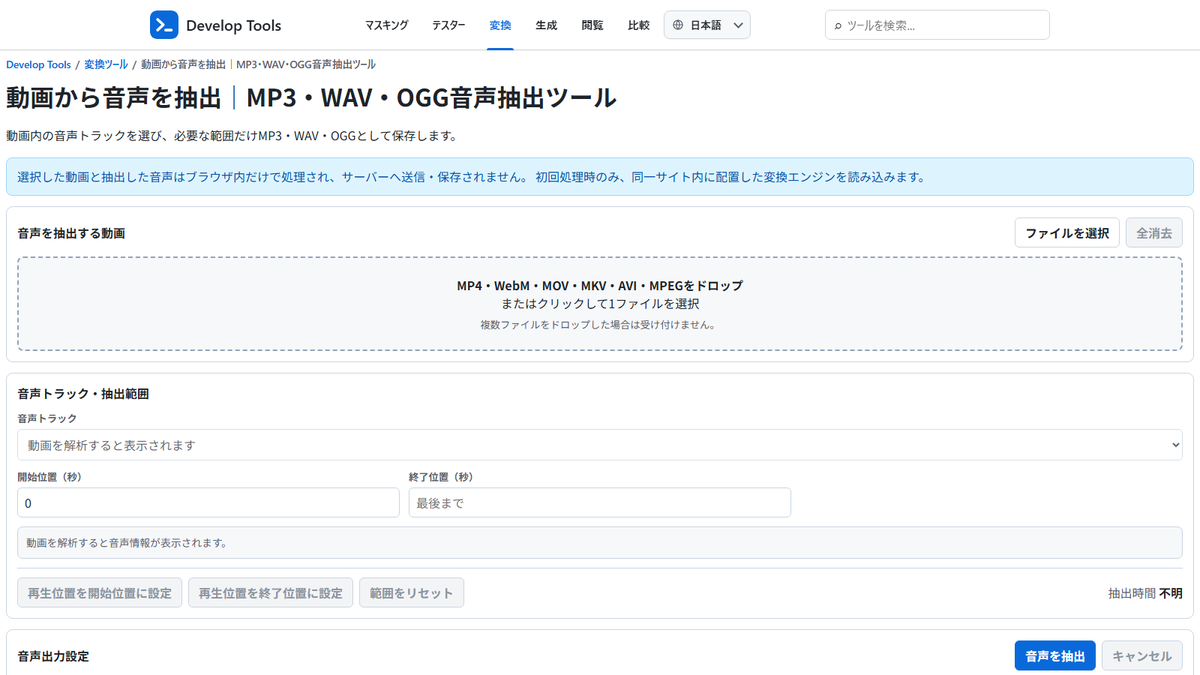The width and height of the screenshot is (1200, 675).
Task: Focus the 開始位置（秒） input field
Action: pyautogui.click(x=208, y=503)
